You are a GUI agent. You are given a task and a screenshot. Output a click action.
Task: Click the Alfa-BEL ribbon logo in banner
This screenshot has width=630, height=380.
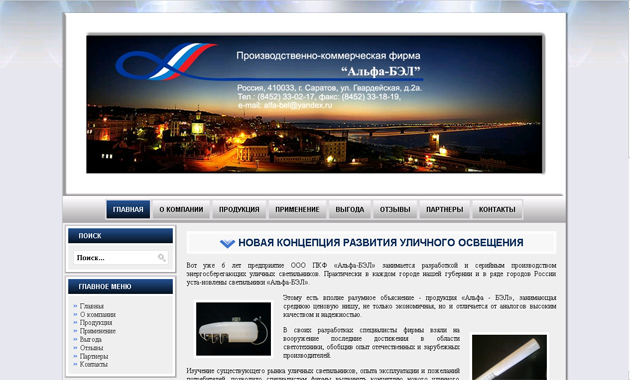[x=166, y=61]
